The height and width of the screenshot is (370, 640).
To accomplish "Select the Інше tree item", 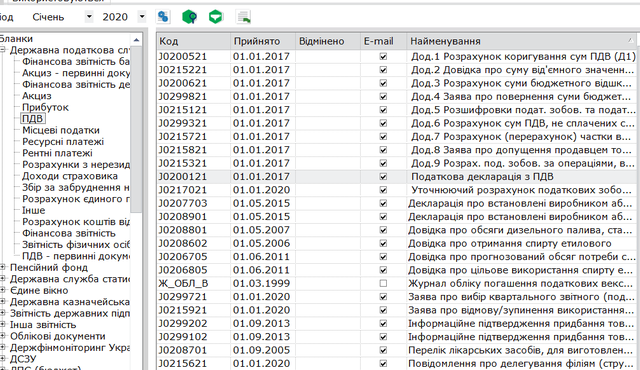I will tap(33, 210).
